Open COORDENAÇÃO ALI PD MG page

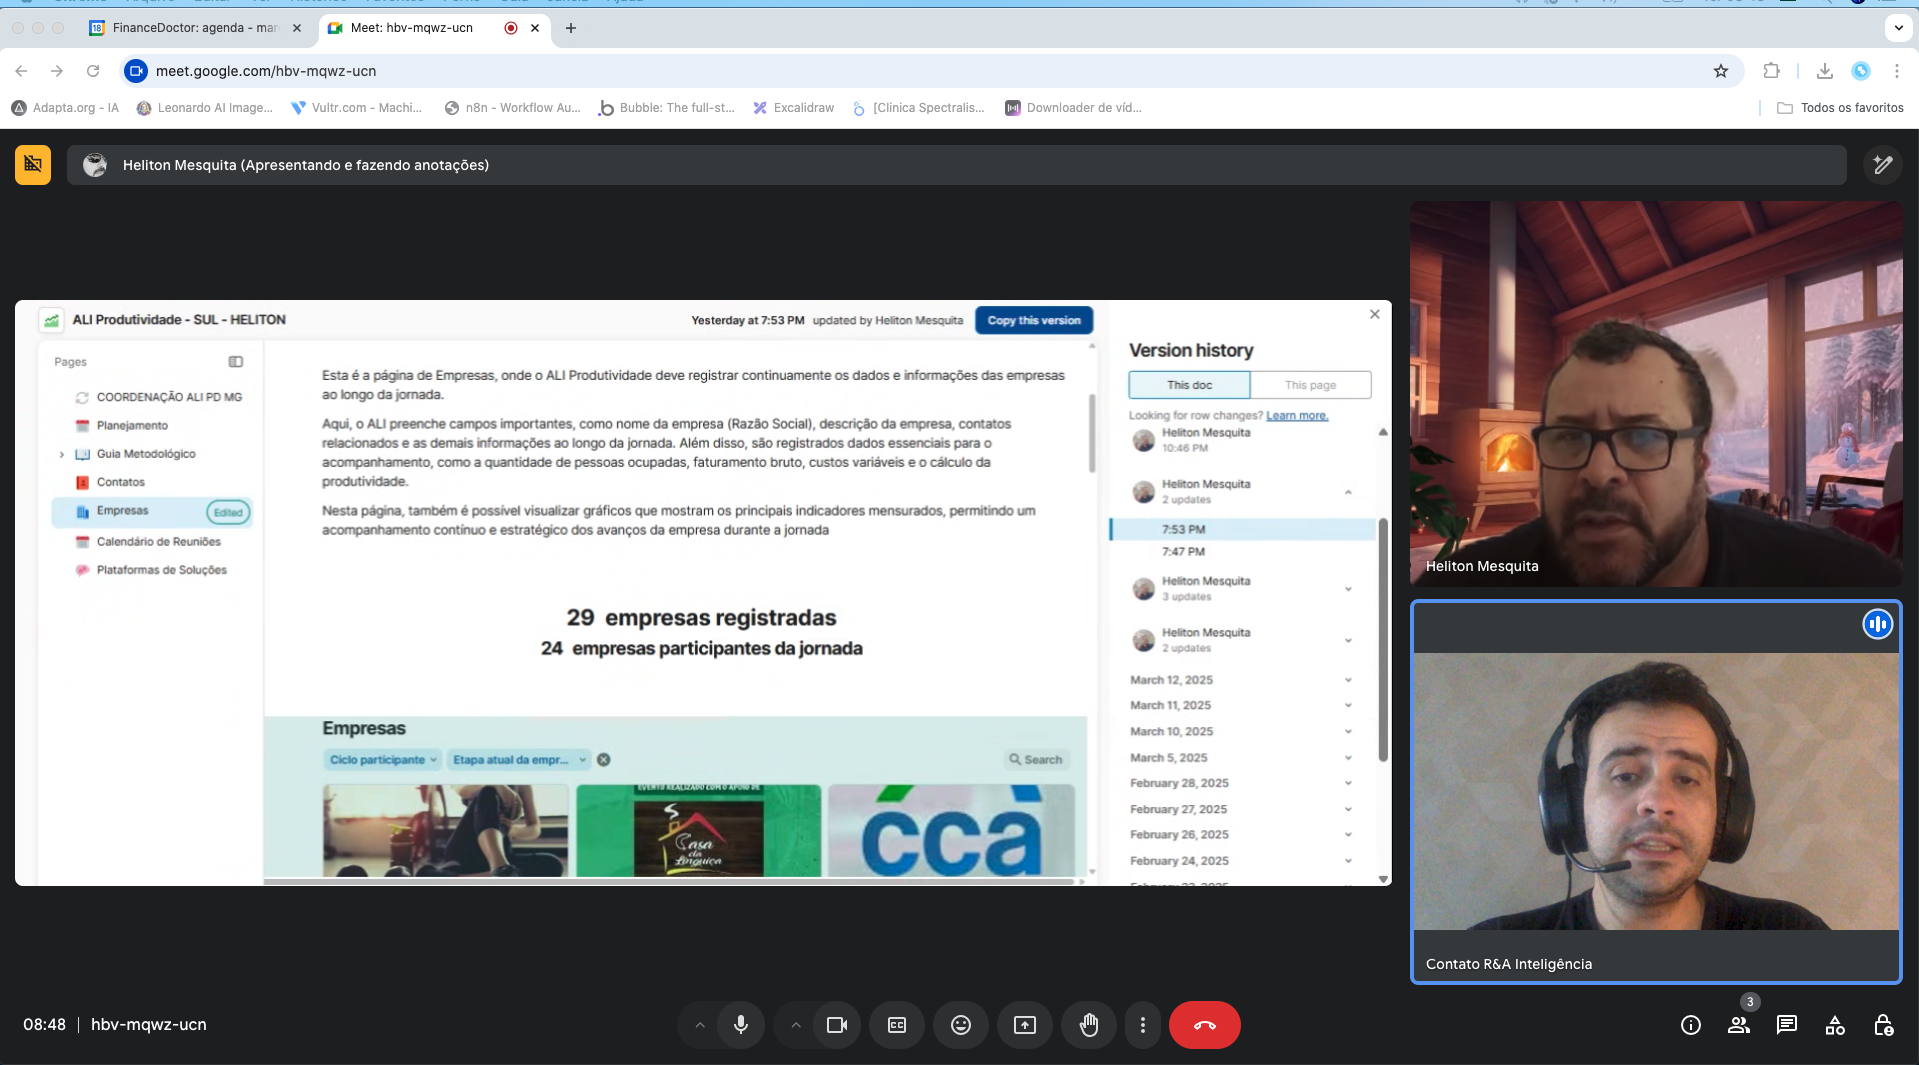[x=169, y=397]
